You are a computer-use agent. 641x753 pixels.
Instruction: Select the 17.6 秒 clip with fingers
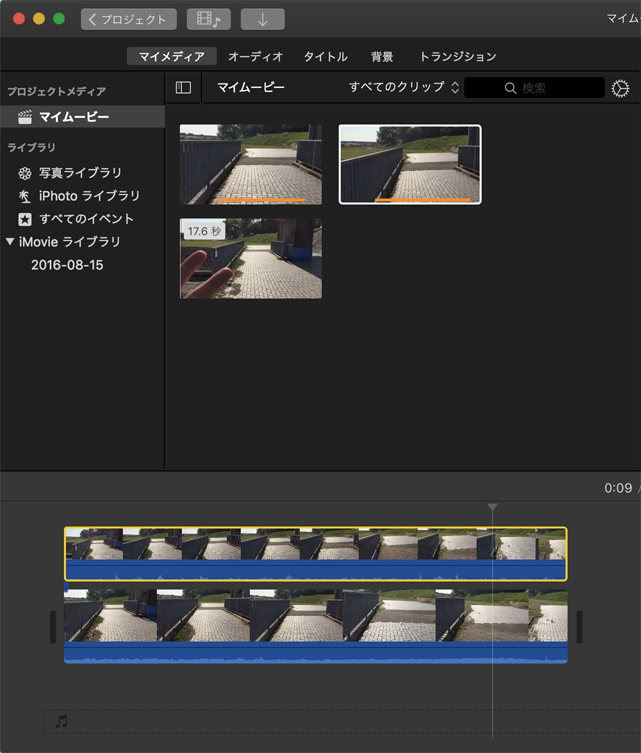point(251,258)
